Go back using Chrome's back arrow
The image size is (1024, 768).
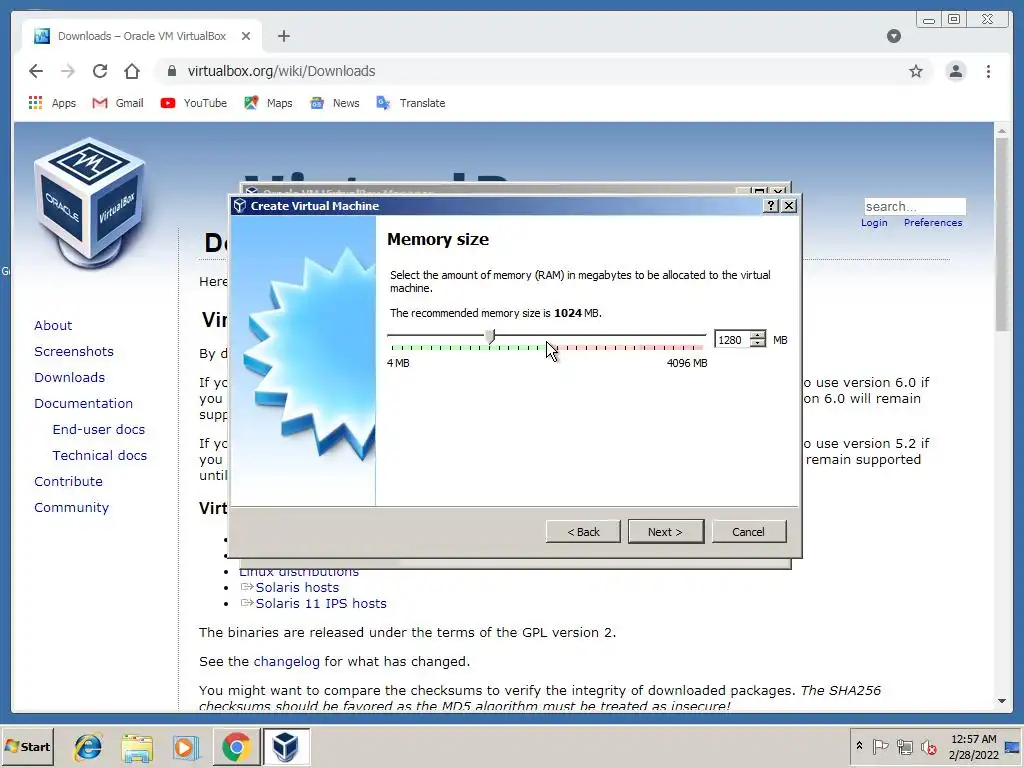[36, 71]
